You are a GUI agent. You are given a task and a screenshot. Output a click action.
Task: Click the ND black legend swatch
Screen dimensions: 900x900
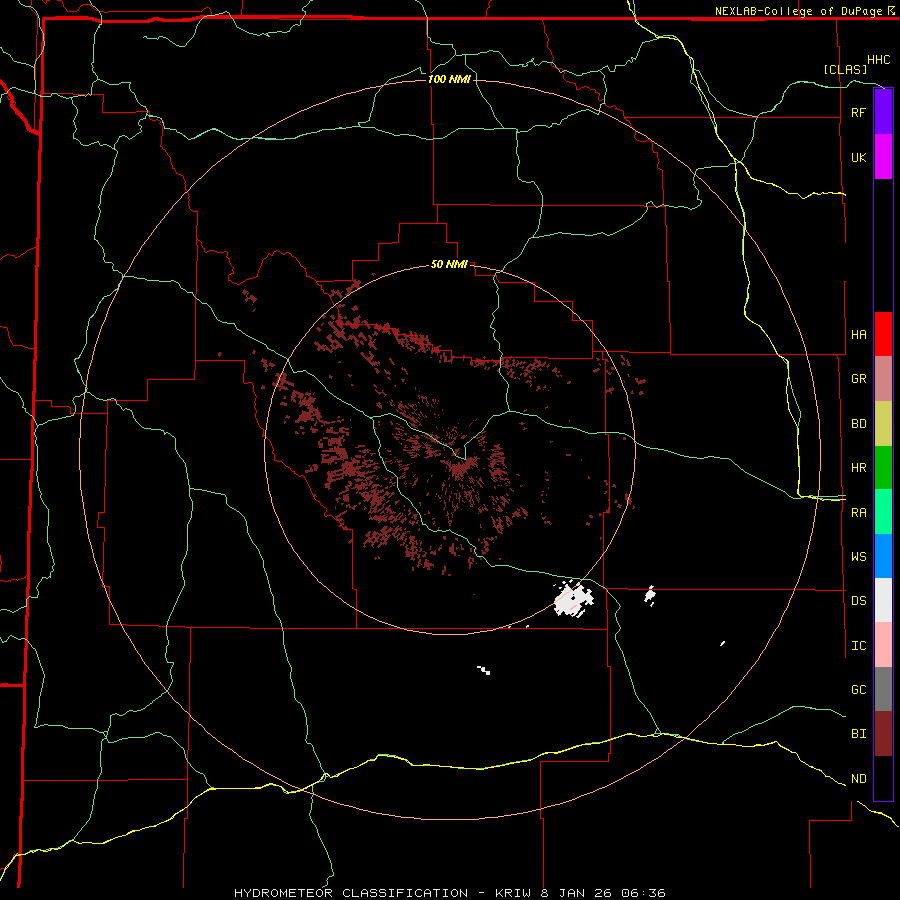(x=883, y=778)
